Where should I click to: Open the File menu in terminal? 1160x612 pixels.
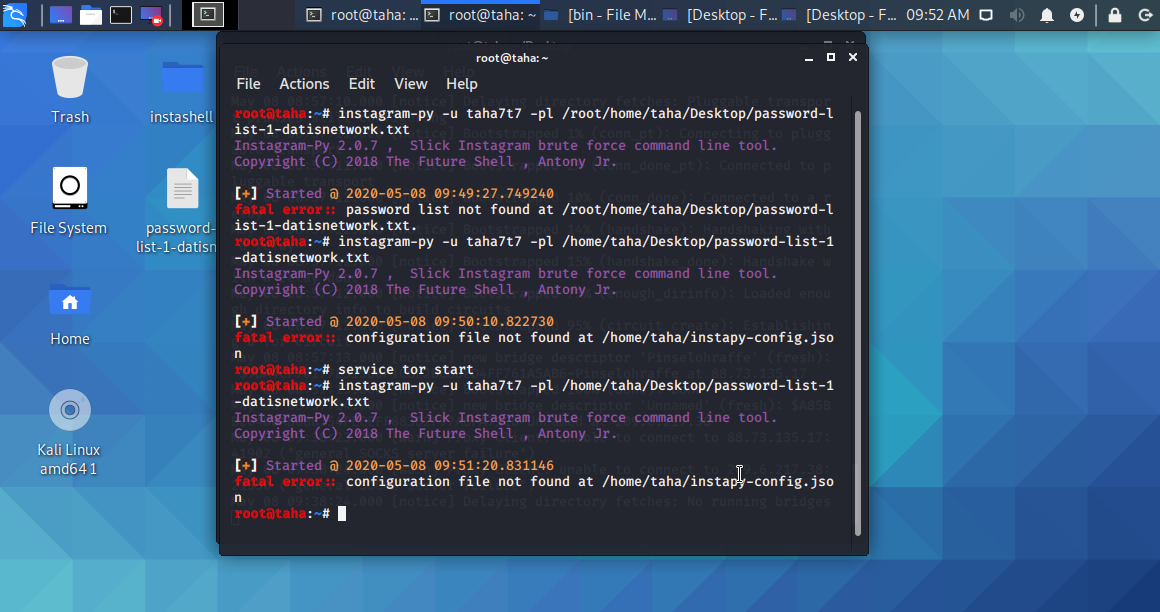pyautogui.click(x=248, y=84)
